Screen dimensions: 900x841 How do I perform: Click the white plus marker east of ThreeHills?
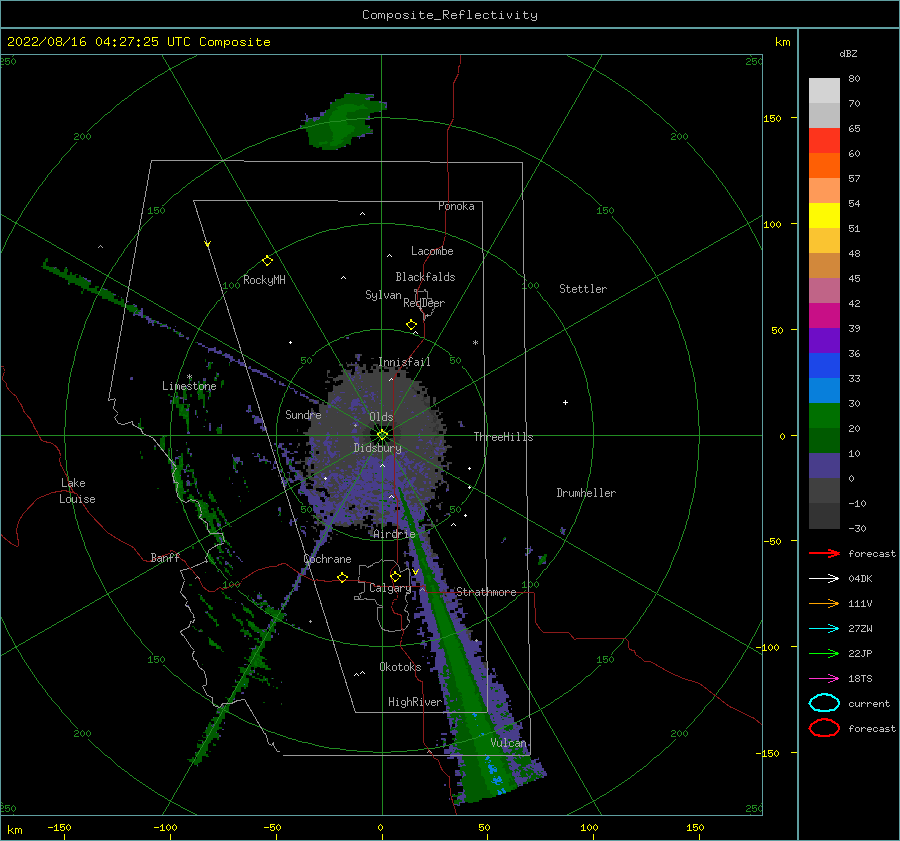pyautogui.click(x=565, y=402)
